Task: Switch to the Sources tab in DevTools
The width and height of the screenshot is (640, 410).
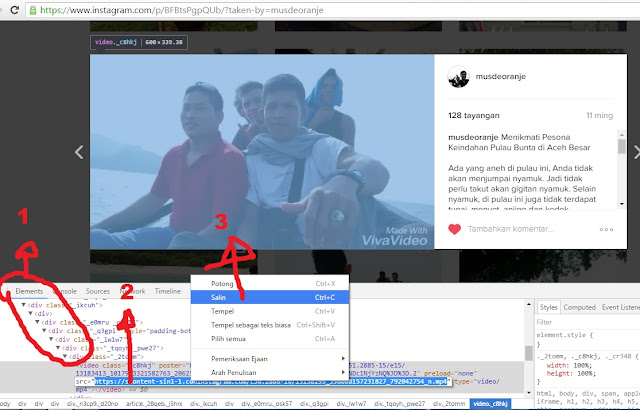Action: click(98, 291)
